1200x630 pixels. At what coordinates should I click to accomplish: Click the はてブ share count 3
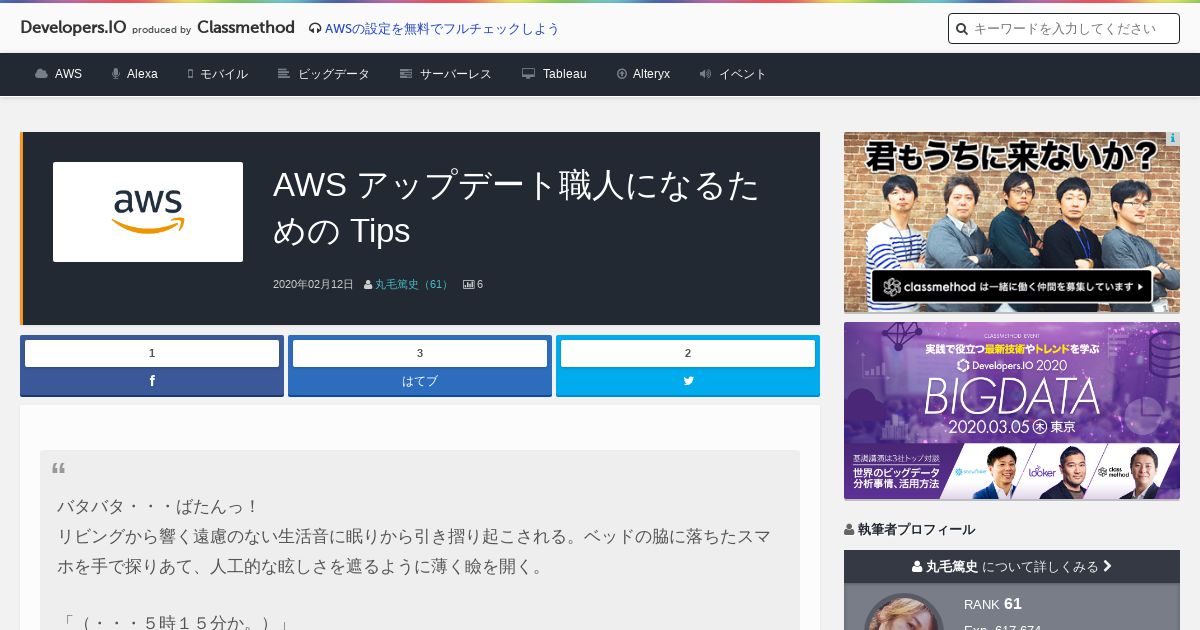pyautogui.click(x=420, y=353)
